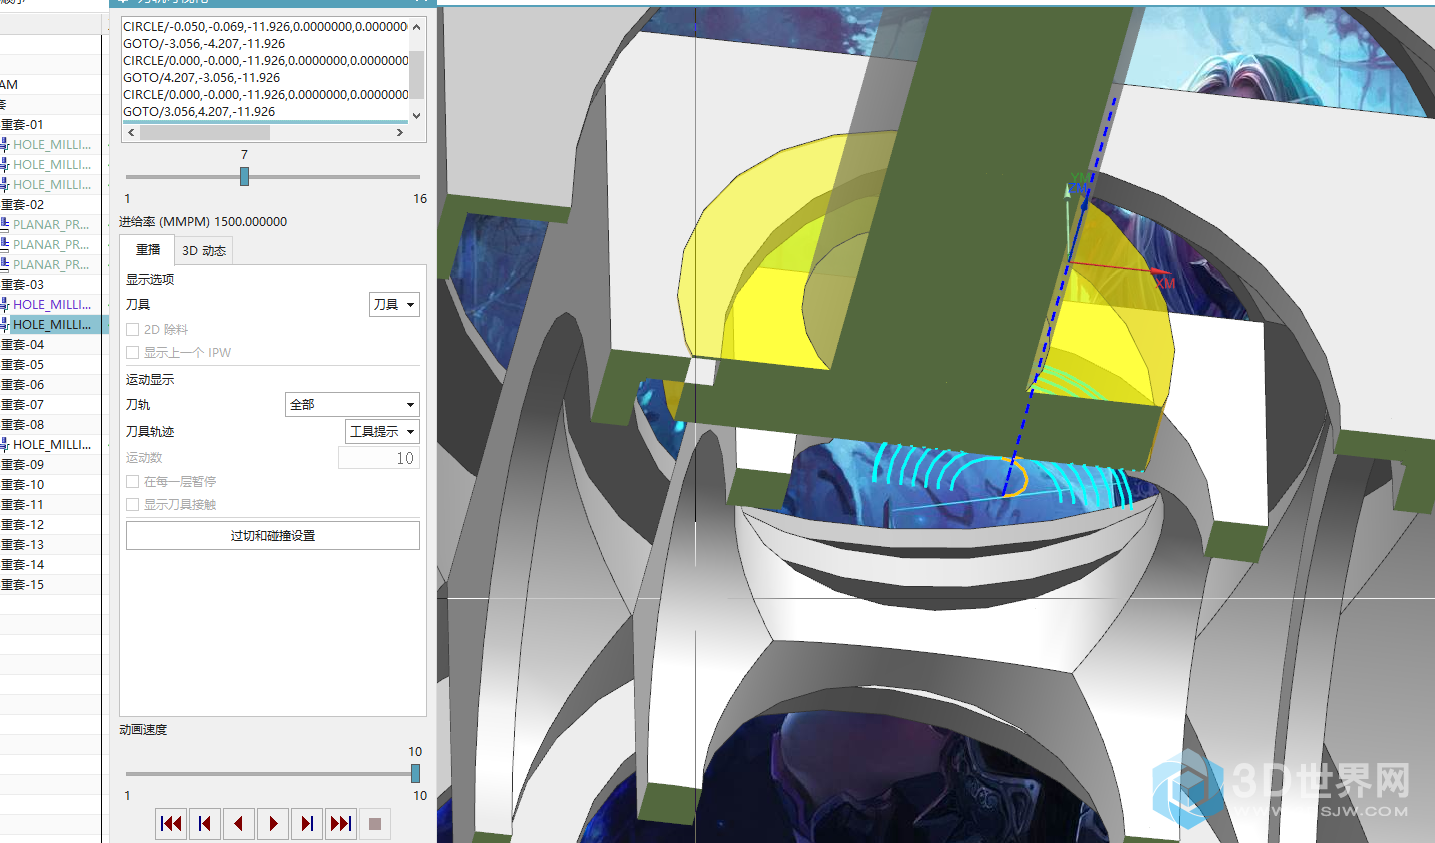The height and width of the screenshot is (843, 1435).
Task: Toggle the 2D 除料 checkbox
Action: pos(132,329)
